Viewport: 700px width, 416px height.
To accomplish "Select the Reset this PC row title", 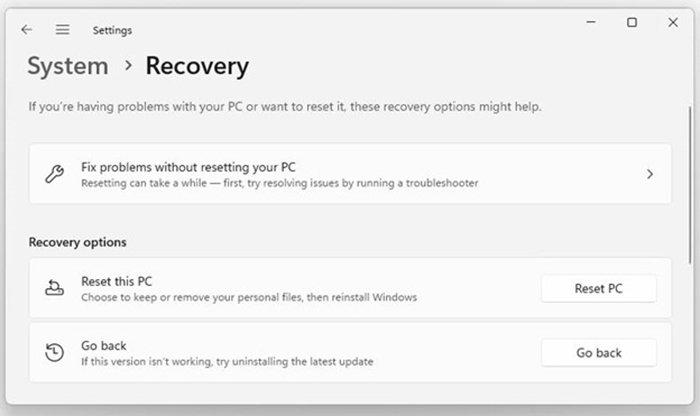I will click(x=117, y=281).
